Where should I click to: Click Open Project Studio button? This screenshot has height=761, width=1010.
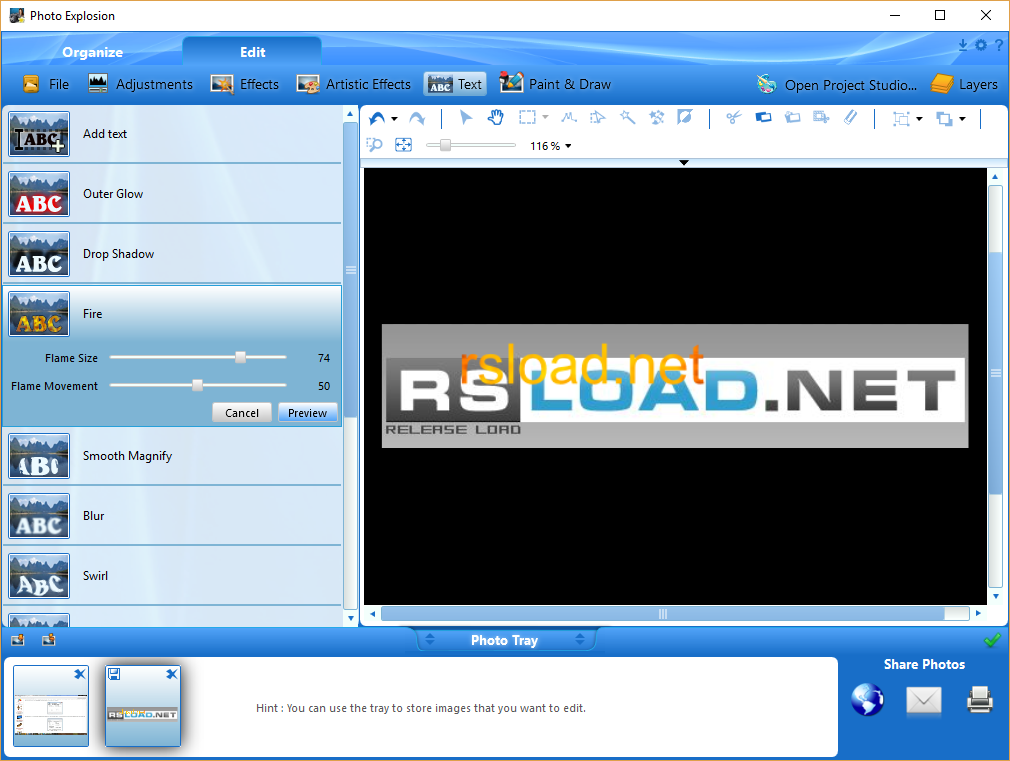coord(837,85)
